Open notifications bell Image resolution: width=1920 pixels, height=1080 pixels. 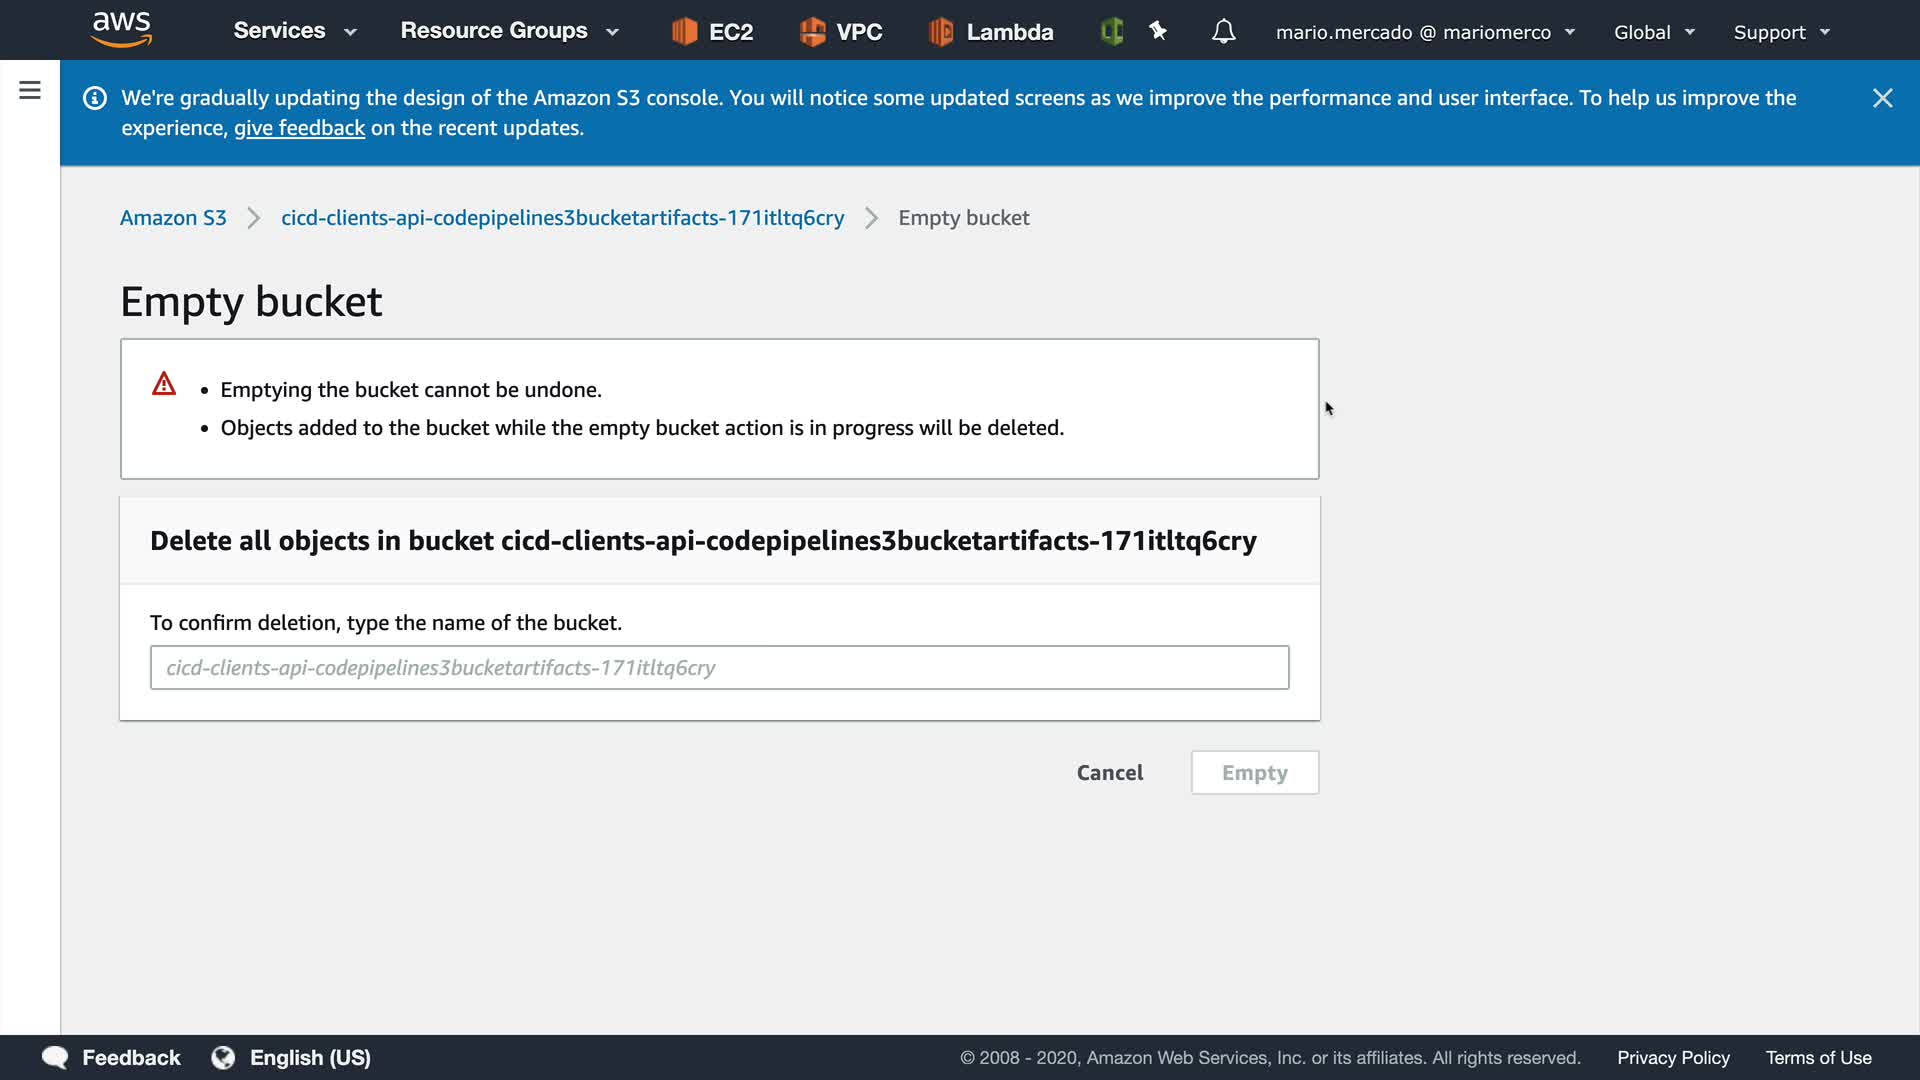[x=1223, y=32]
